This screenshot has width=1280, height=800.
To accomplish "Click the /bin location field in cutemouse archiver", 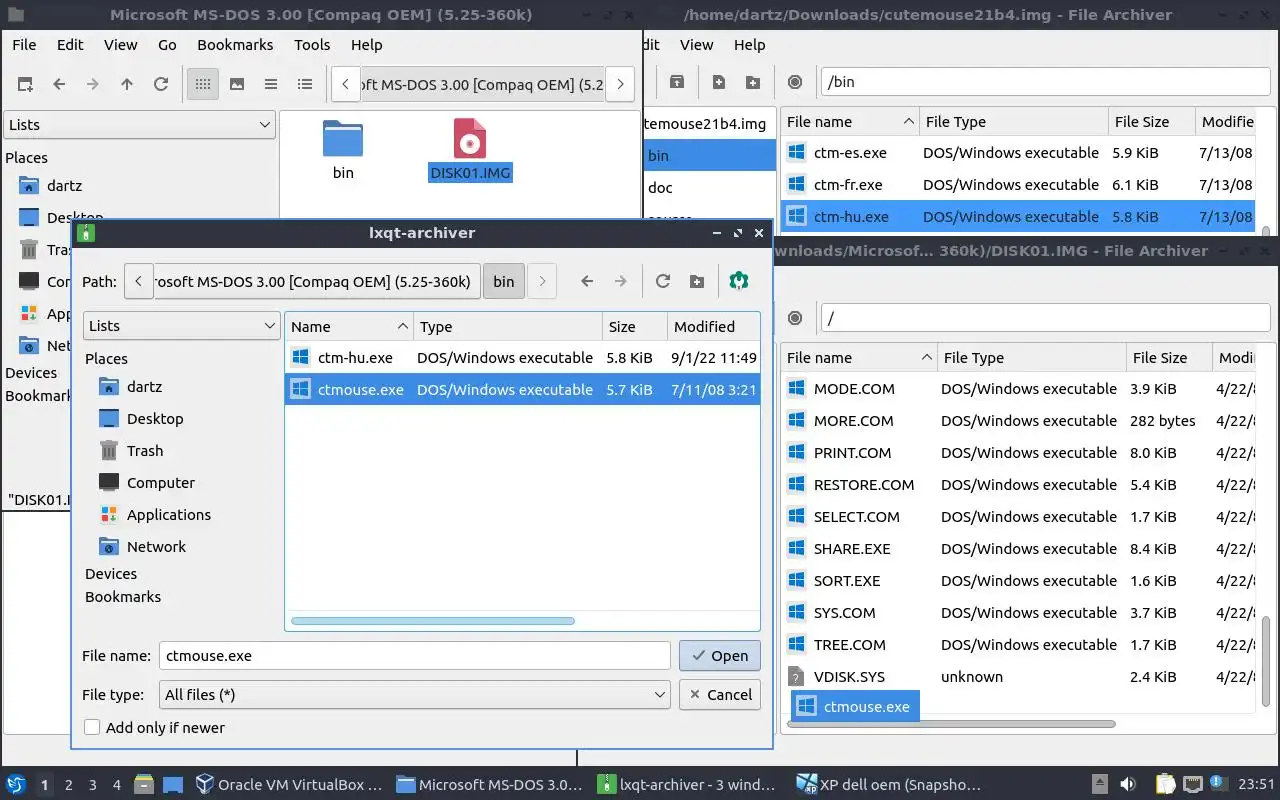I will click(x=1044, y=82).
